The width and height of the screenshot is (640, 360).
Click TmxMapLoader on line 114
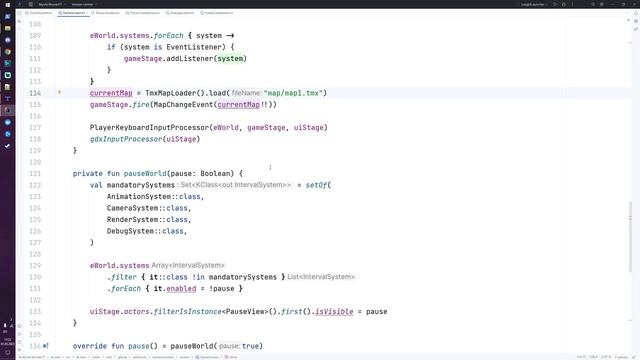click(x=171, y=93)
